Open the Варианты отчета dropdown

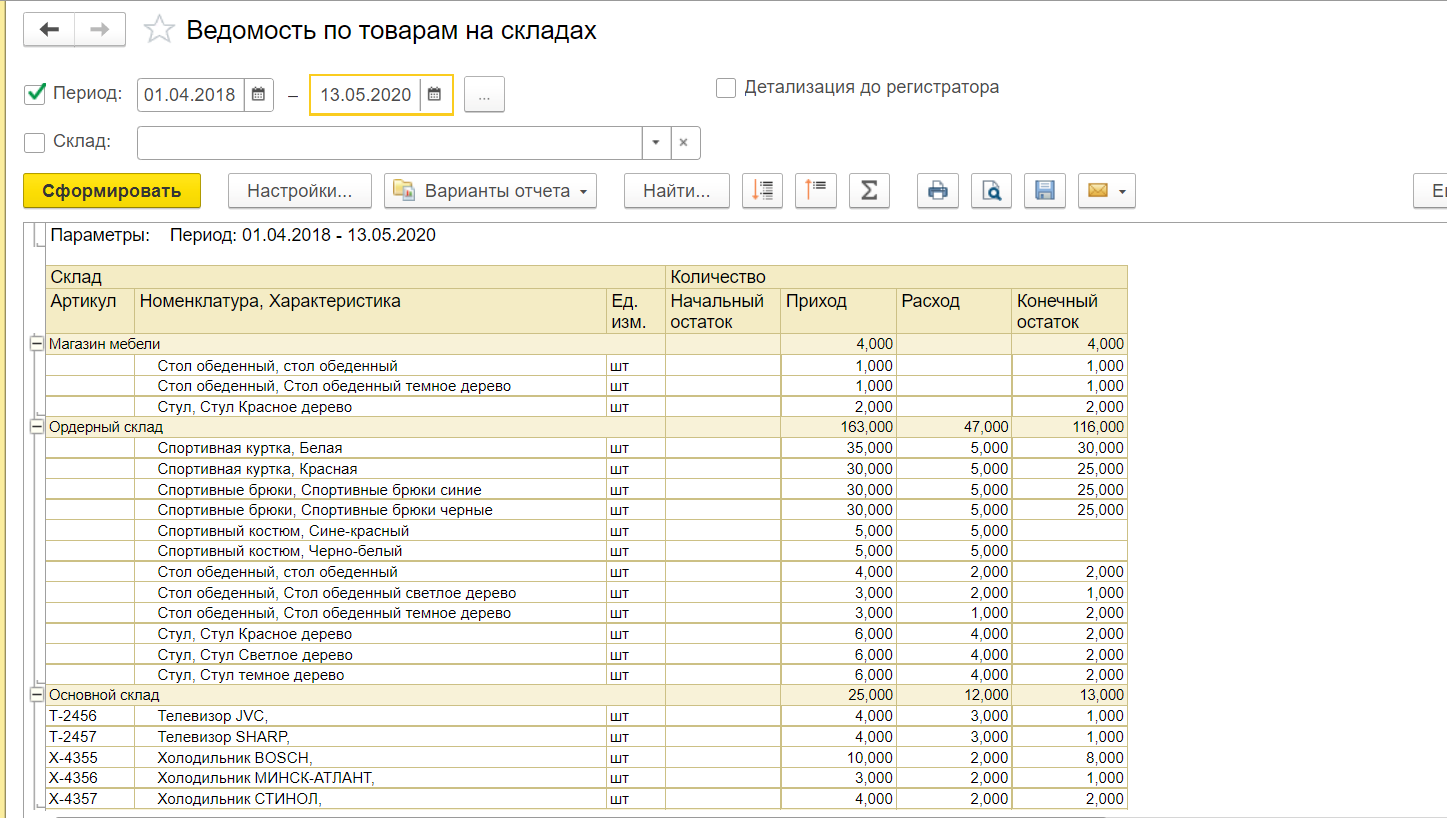(x=490, y=190)
